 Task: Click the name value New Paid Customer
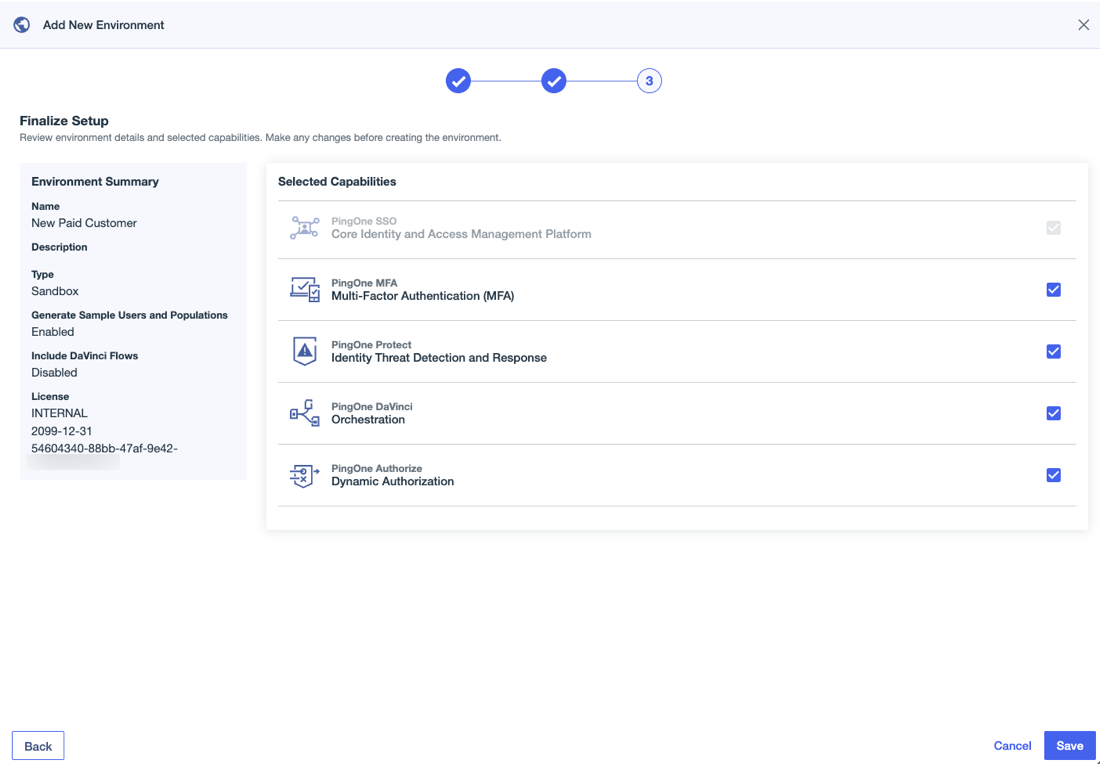point(84,223)
